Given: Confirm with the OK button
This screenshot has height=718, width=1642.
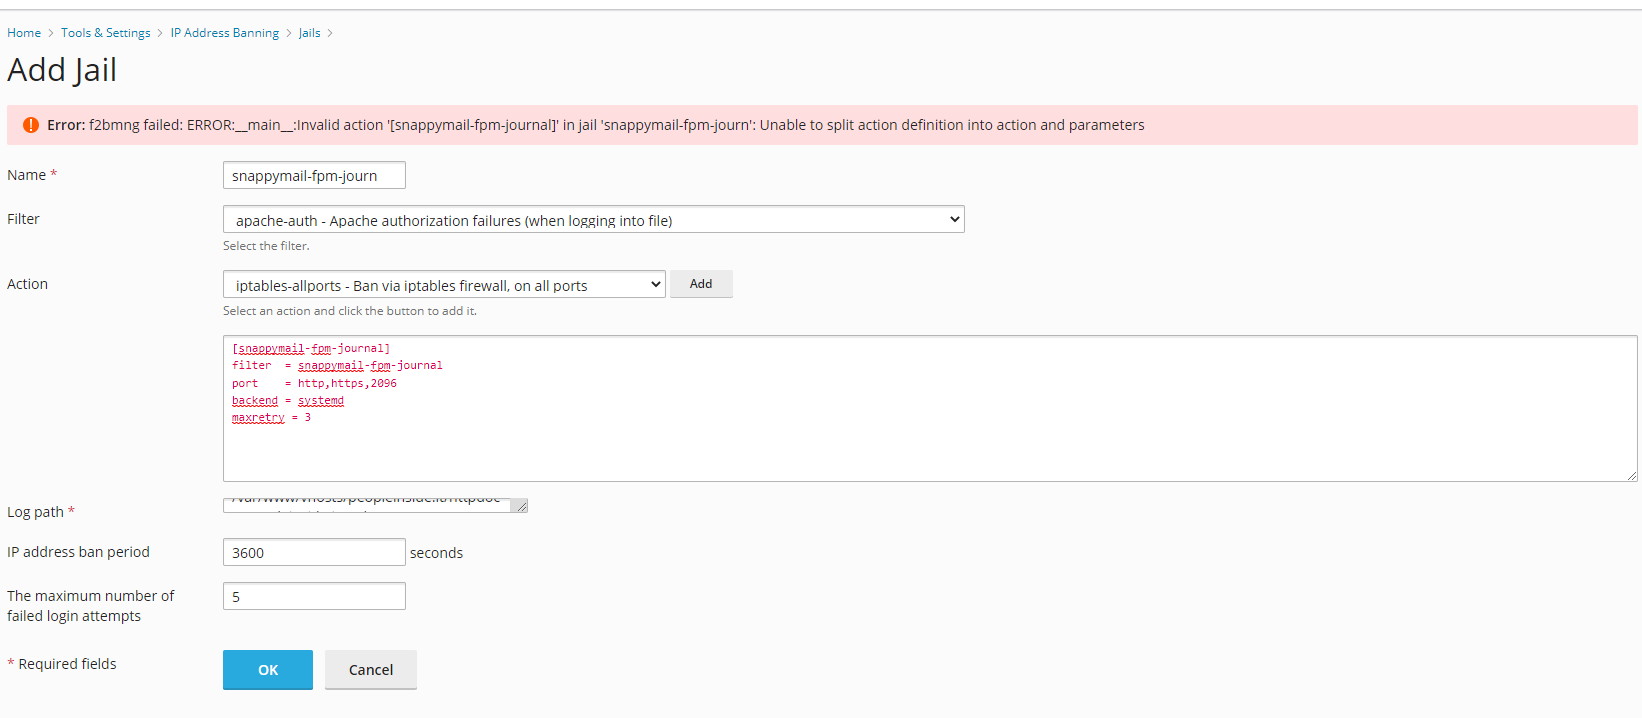Looking at the screenshot, I should 268,670.
